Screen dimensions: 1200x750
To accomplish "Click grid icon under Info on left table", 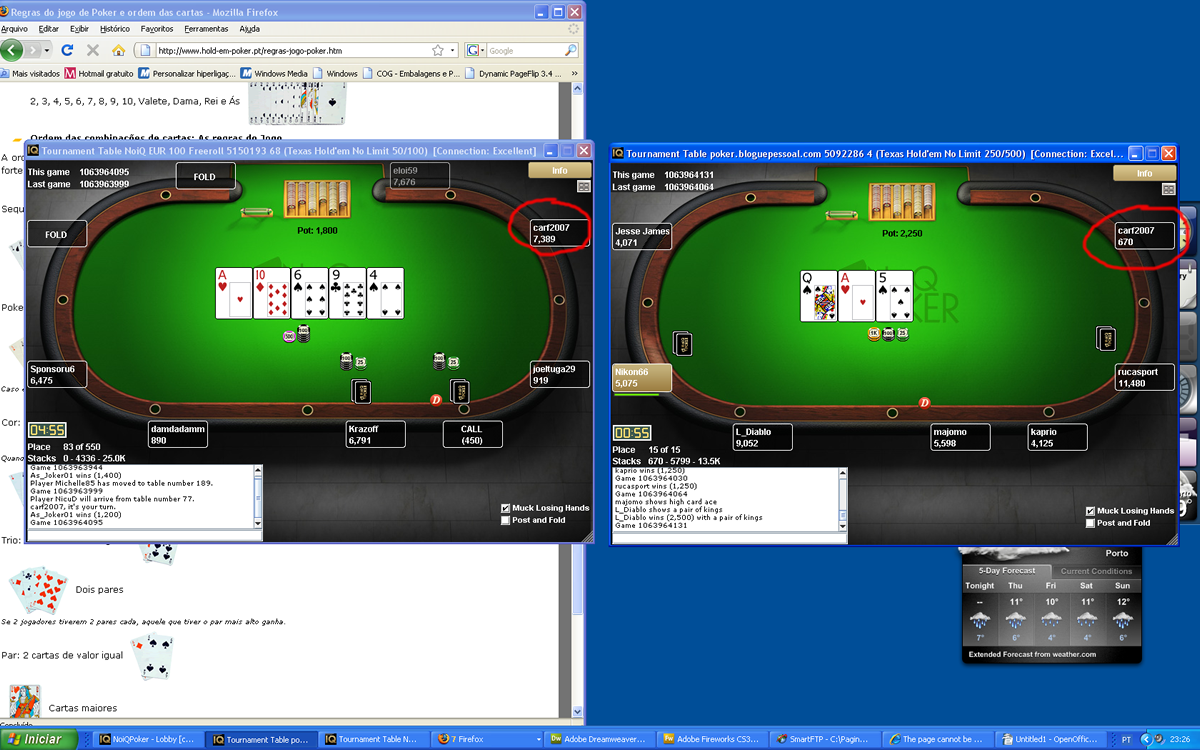I will pyautogui.click(x=584, y=186).
